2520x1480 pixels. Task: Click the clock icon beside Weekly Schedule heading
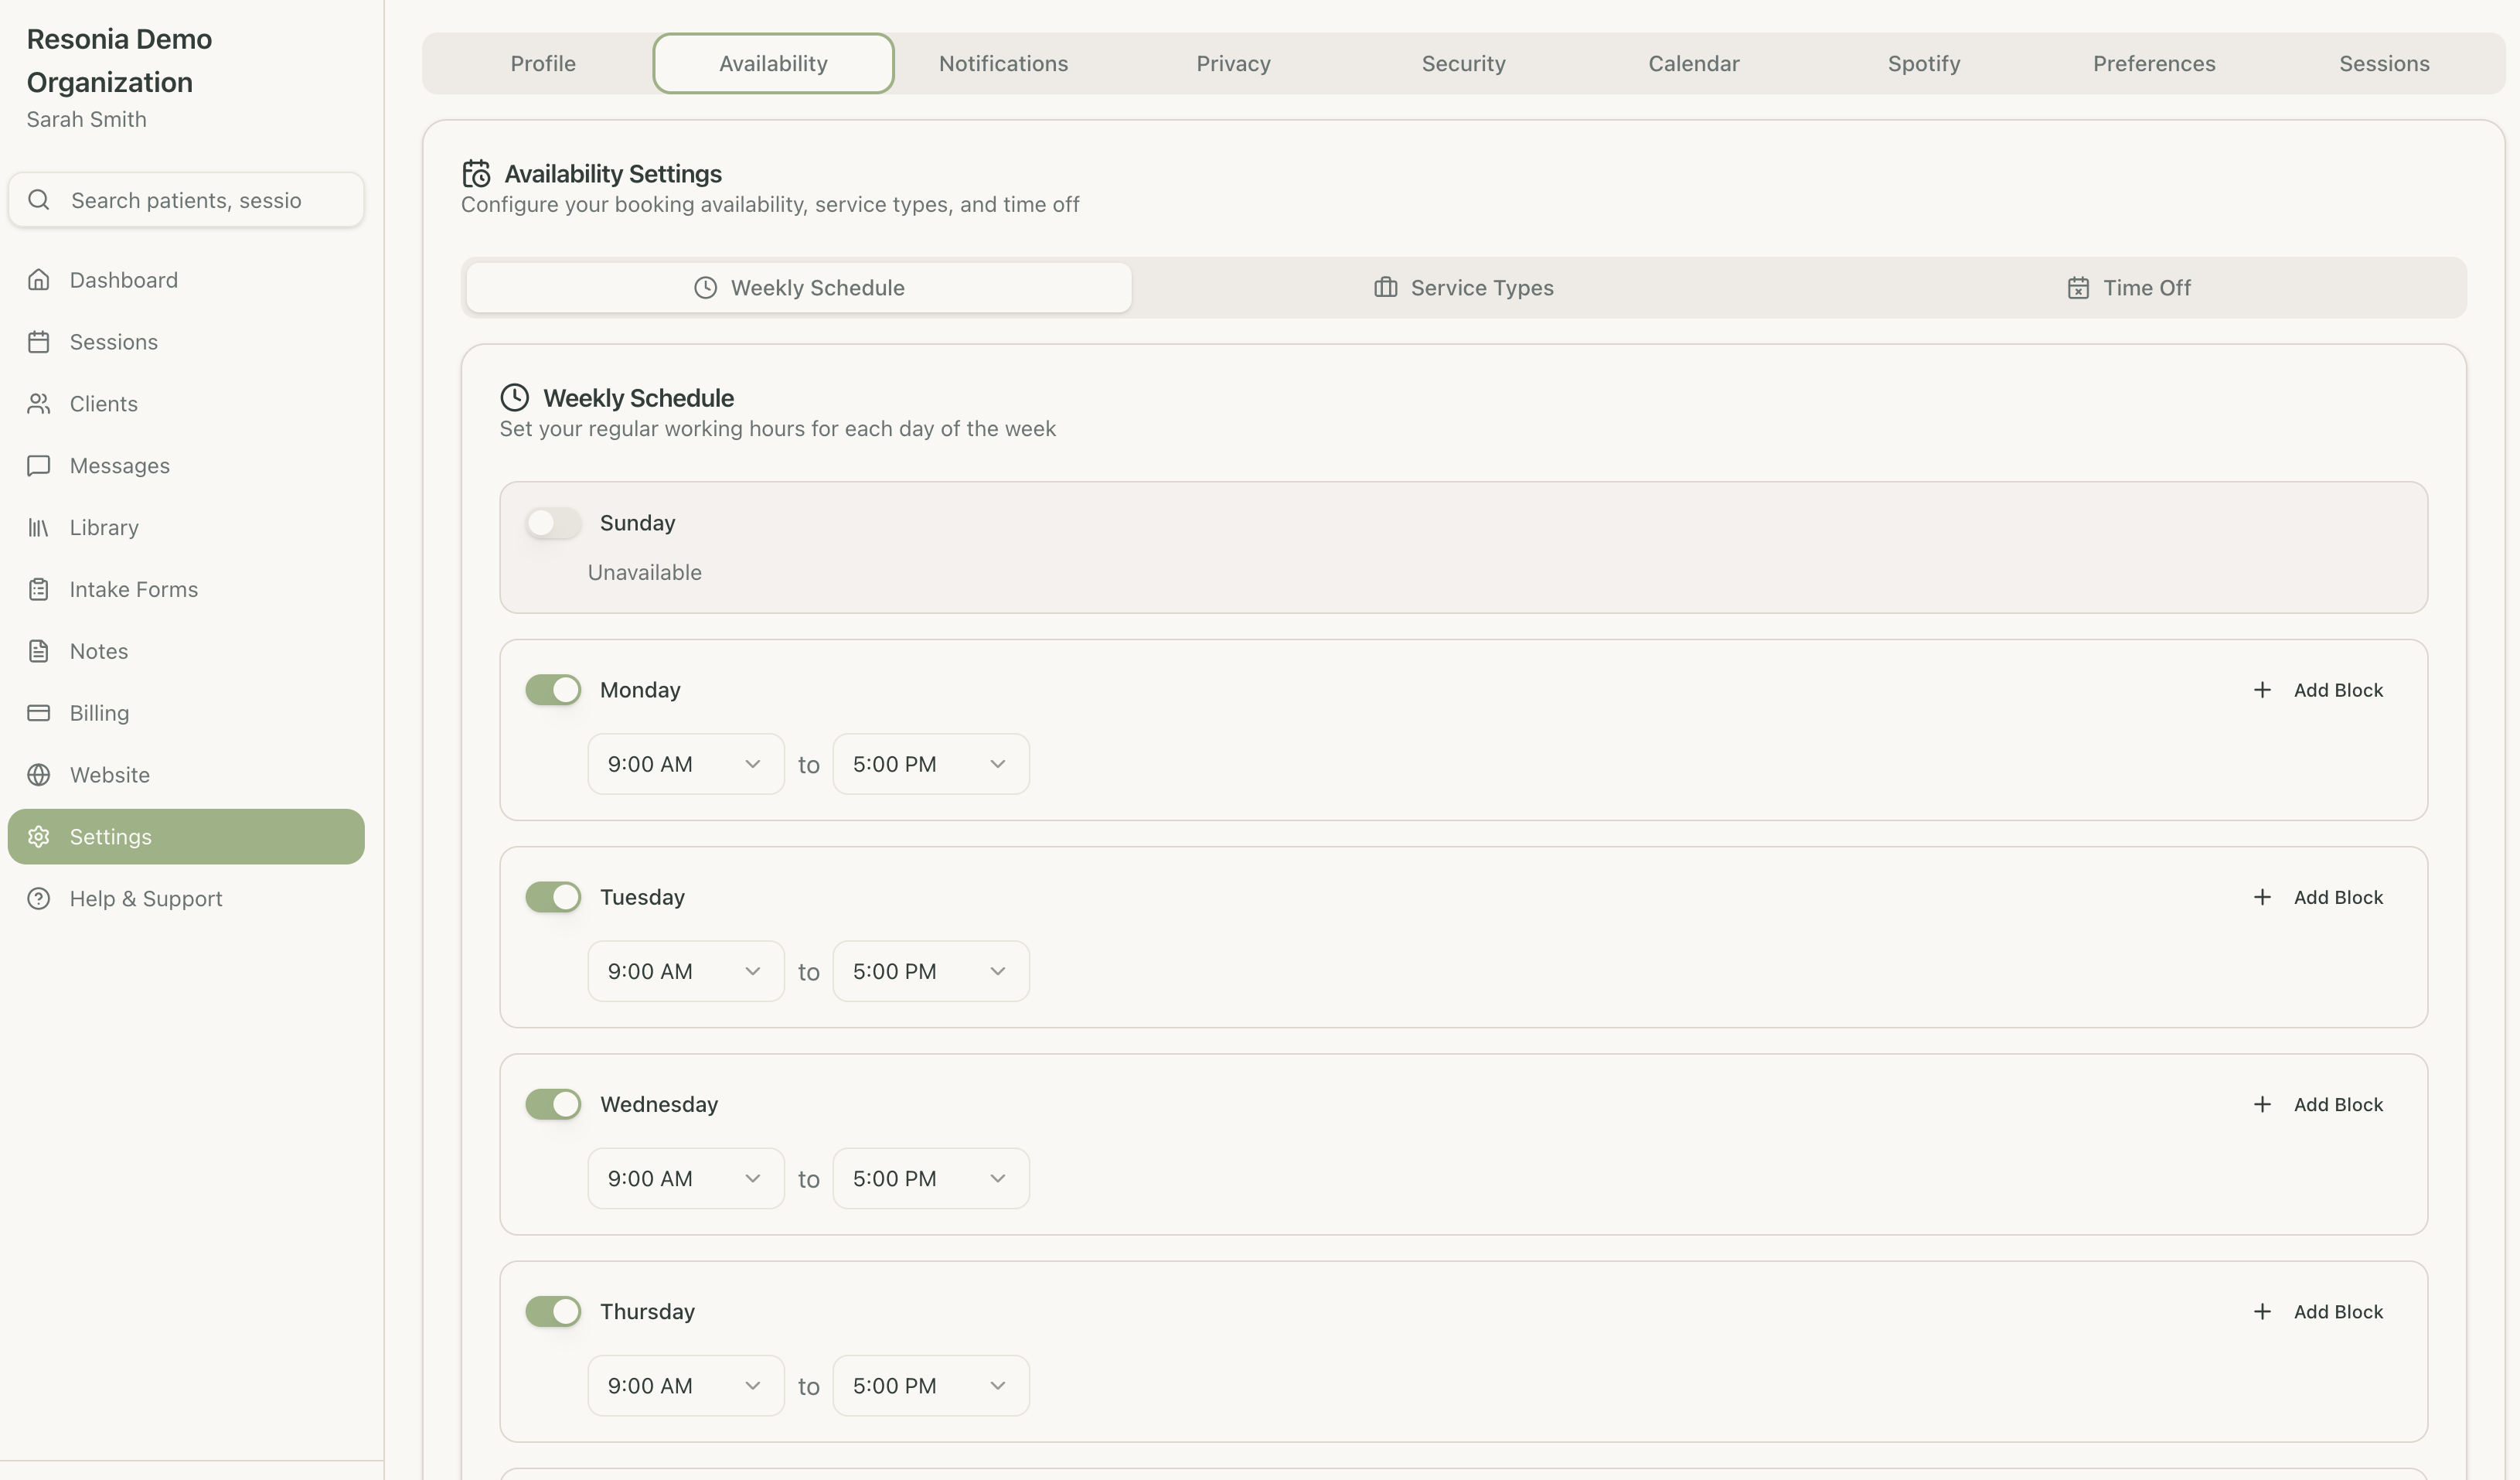[514, 398]
